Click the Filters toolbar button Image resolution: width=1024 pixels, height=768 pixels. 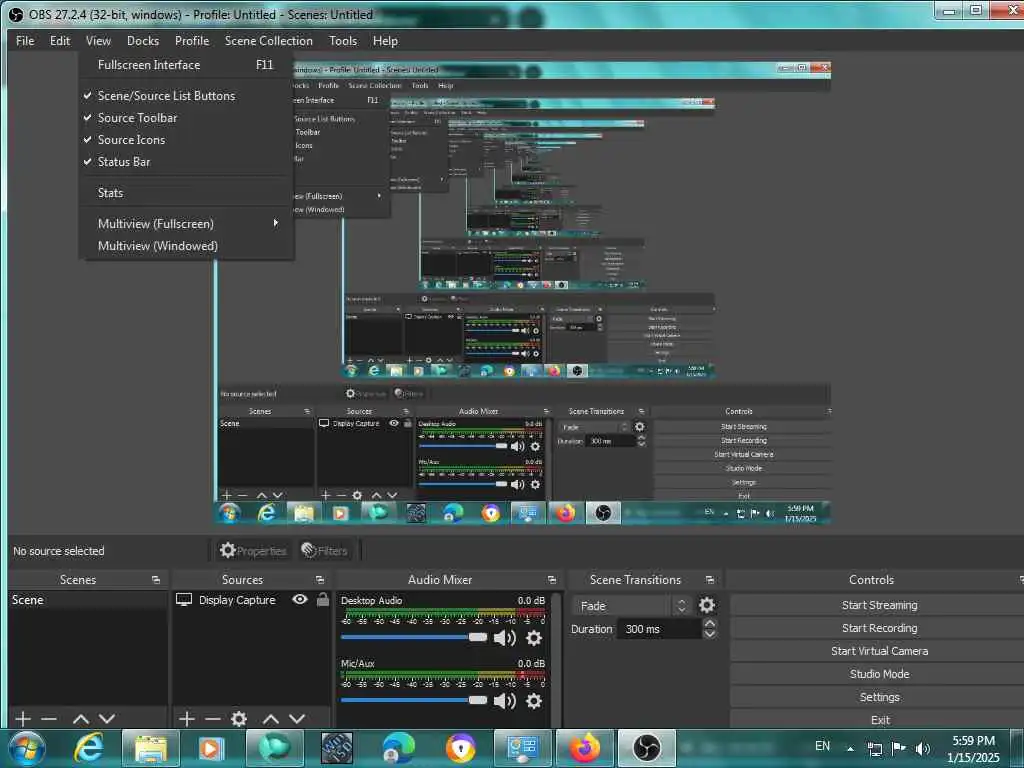point(325,551)
